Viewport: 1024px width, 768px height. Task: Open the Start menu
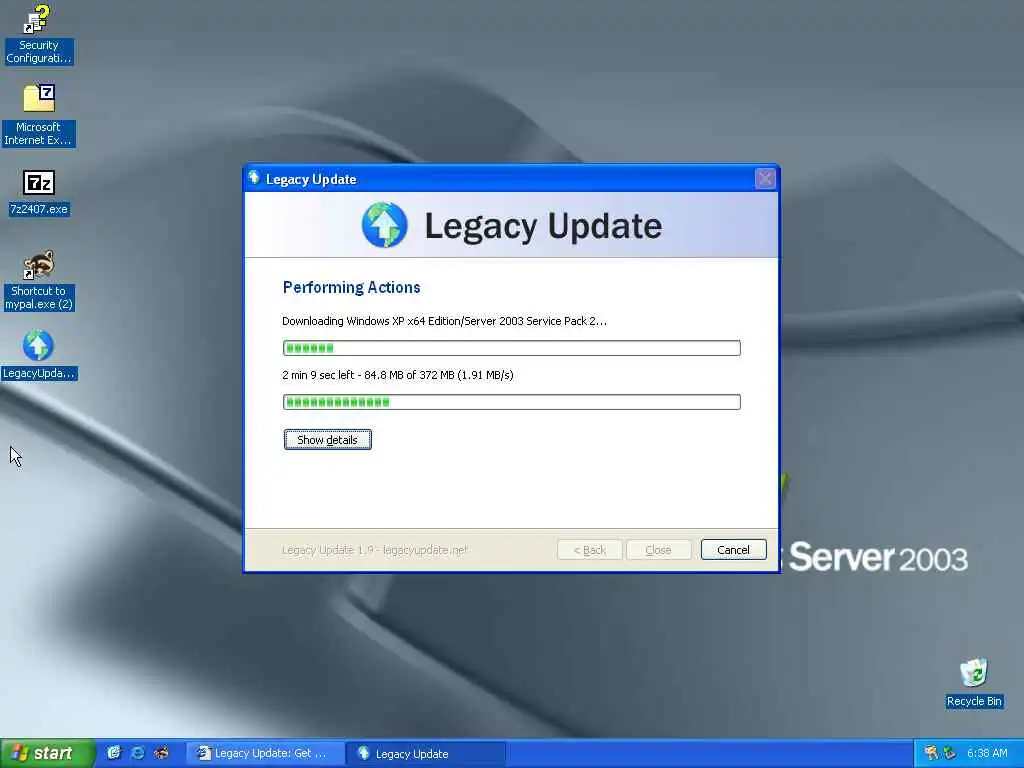click(x=48, y=753)
